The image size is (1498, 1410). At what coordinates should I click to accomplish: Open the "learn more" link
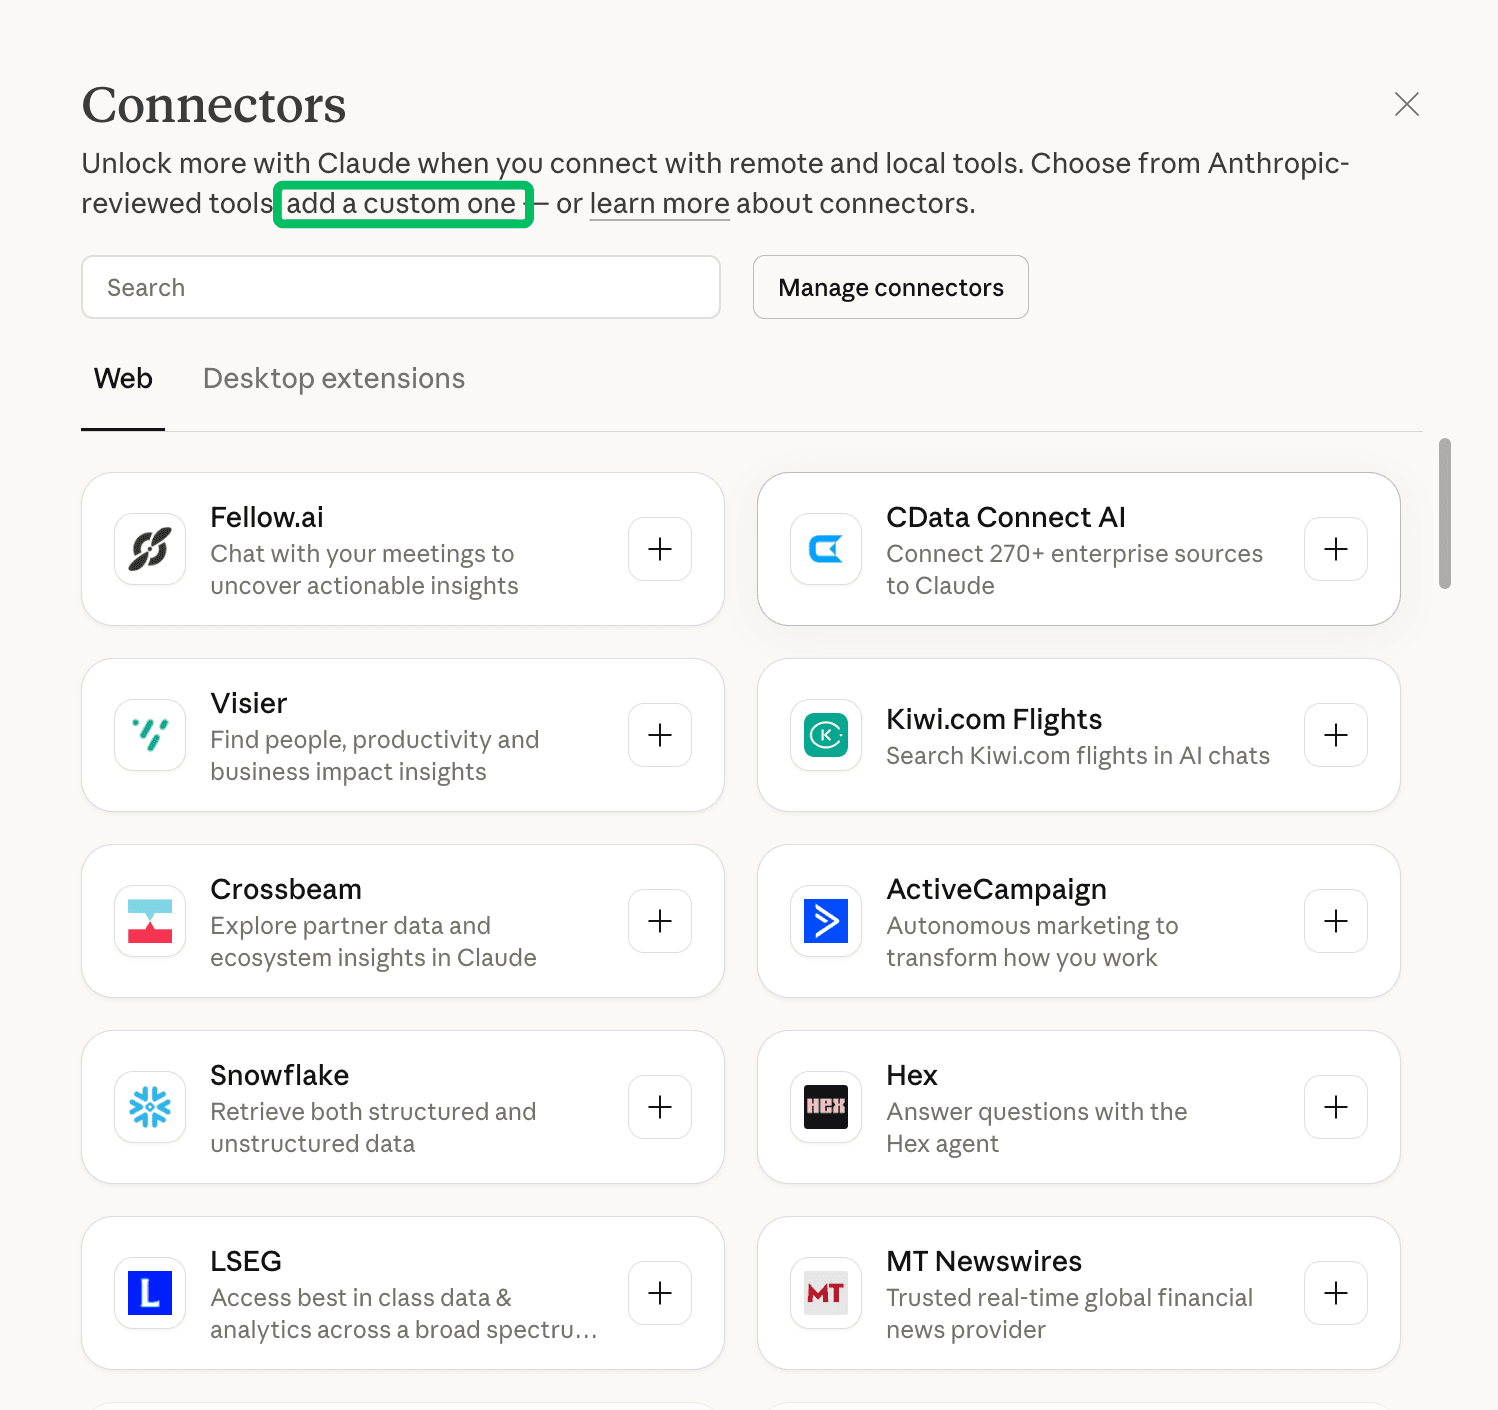pos(659,204)
